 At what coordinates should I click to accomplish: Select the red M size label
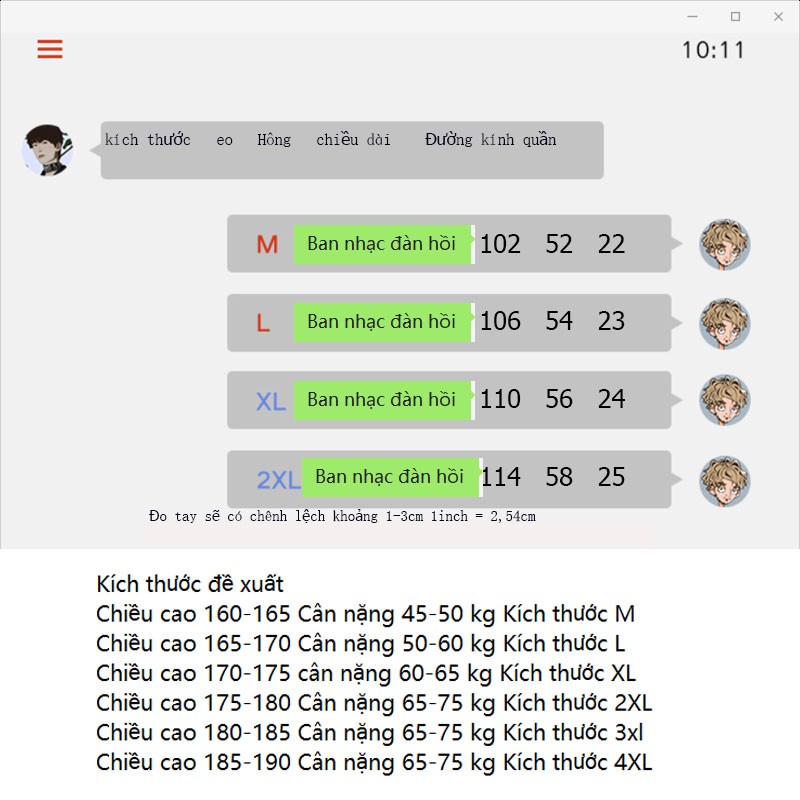267,244
